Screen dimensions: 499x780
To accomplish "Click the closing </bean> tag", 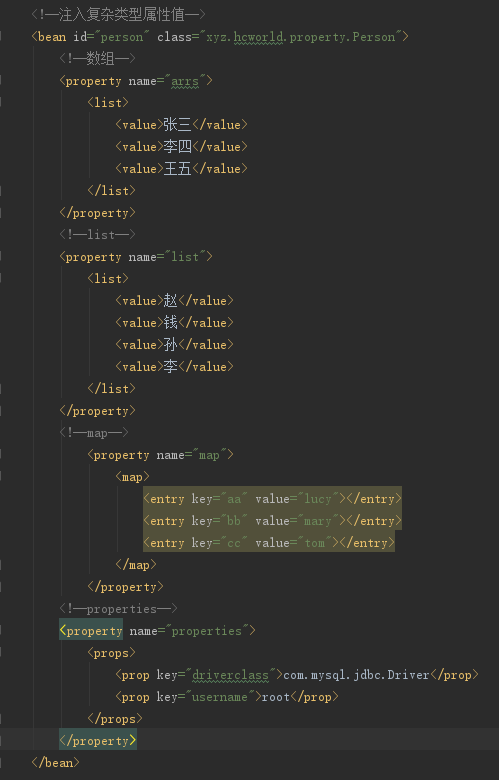I will coord(55,763).
